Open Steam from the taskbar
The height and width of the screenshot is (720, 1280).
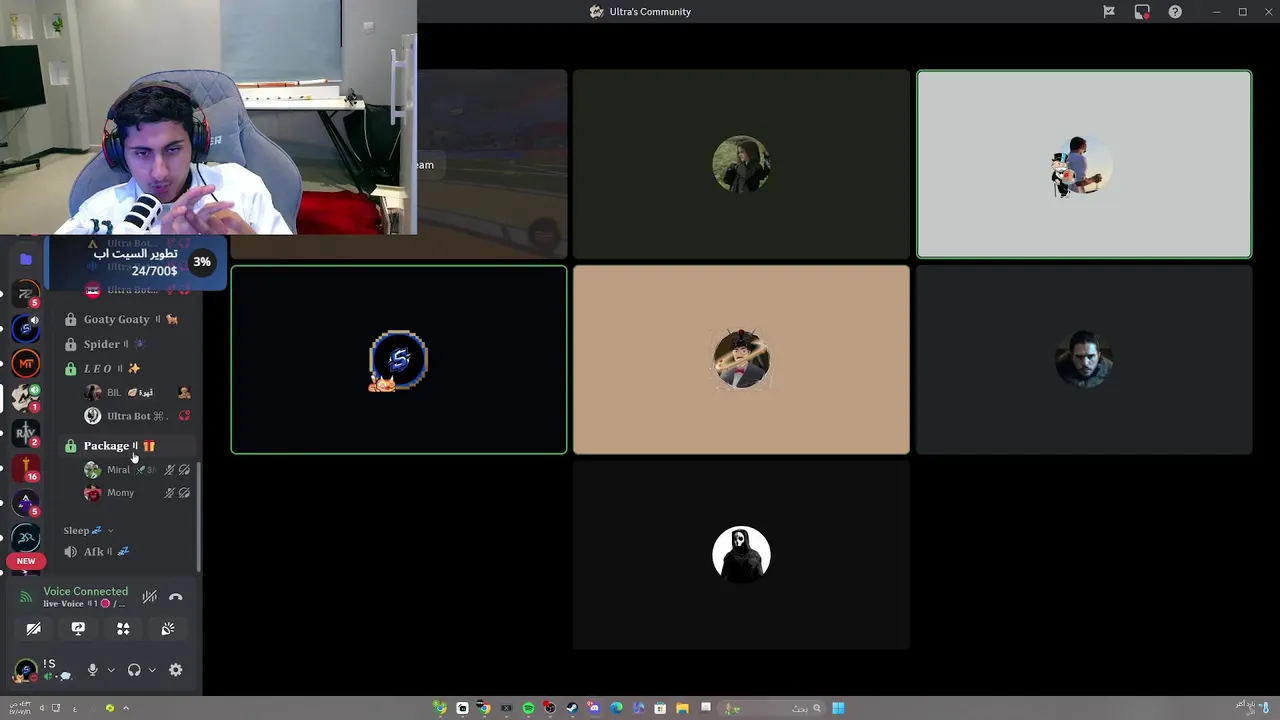pyautogui.click(x=571, y=708)
